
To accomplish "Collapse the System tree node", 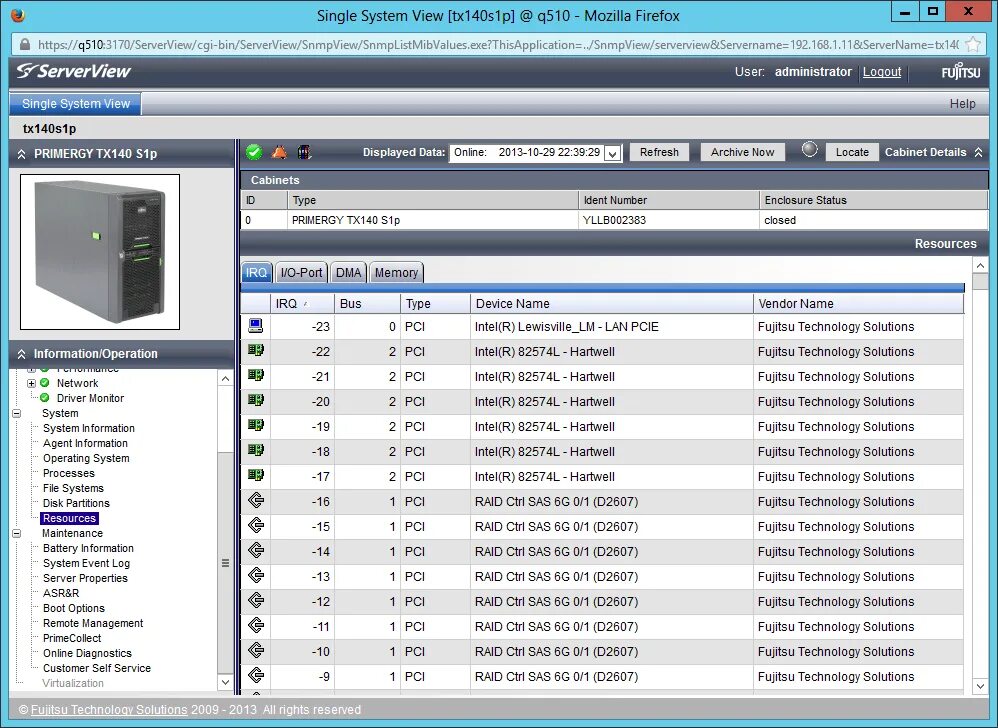I will (x=17, y=413).
